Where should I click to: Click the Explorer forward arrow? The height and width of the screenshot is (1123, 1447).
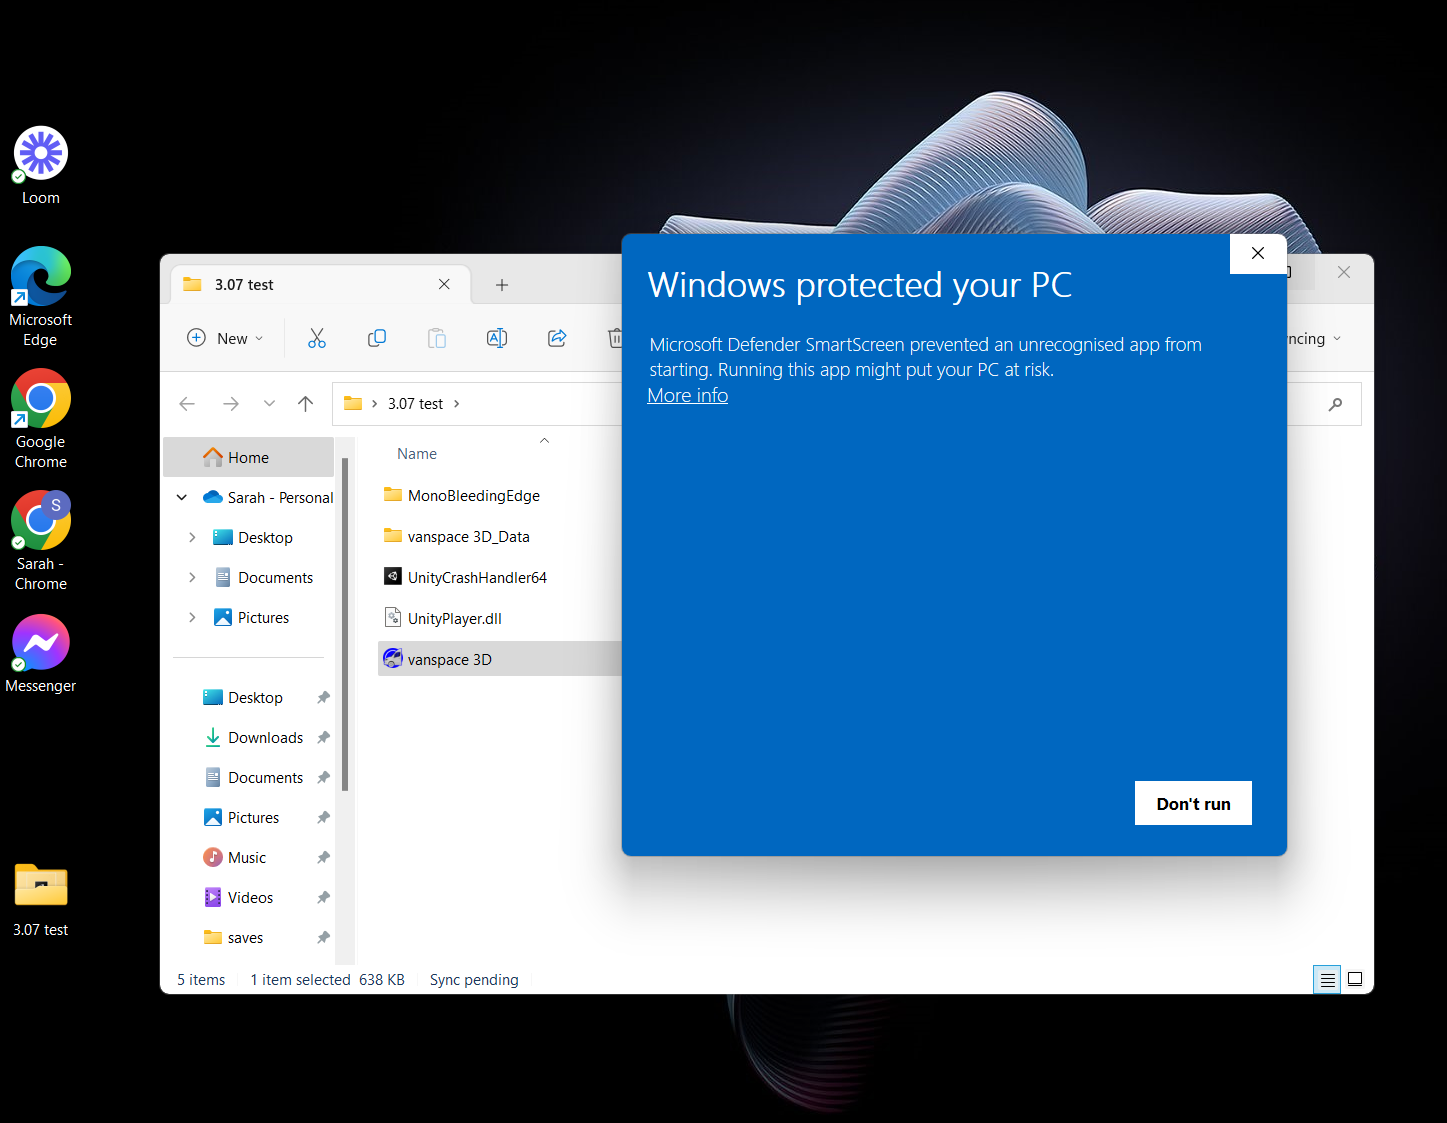(231, 404)
